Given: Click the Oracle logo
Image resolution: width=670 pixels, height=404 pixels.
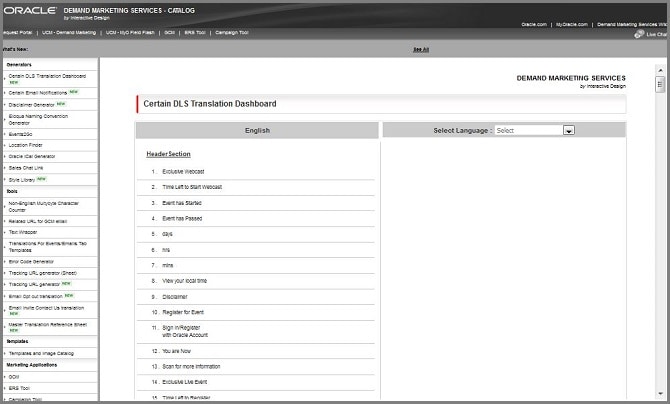Looking at the screenshot, I should click(30, 11).
